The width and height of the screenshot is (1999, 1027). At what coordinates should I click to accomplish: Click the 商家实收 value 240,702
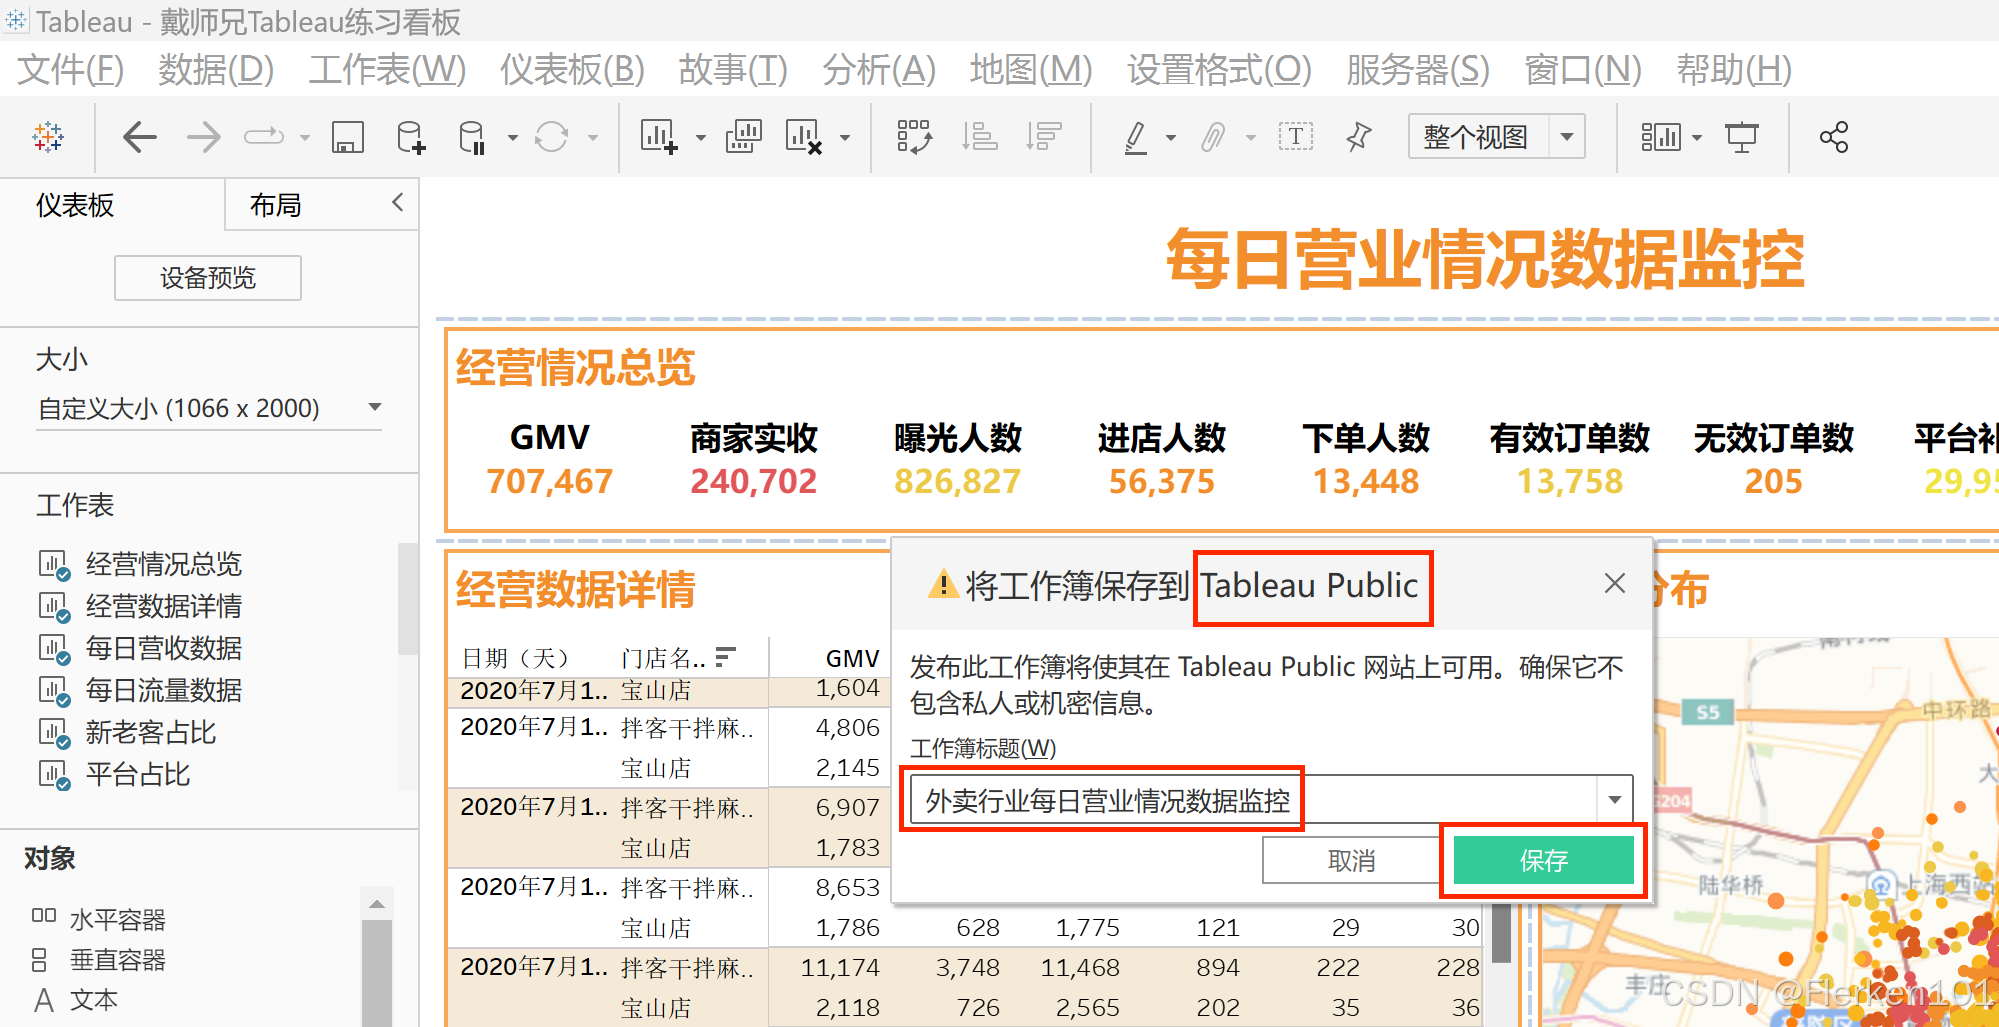(x=753, y=481)
